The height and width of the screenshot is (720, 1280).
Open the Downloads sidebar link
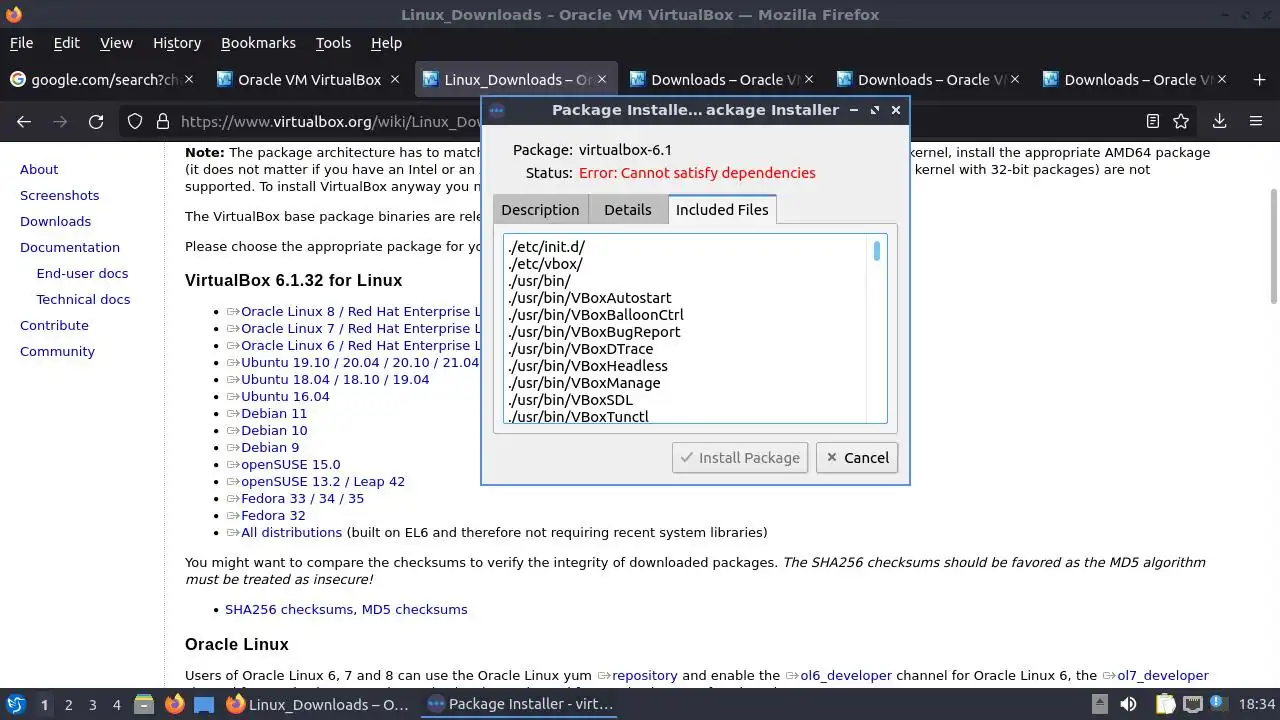tap(55, 221)
